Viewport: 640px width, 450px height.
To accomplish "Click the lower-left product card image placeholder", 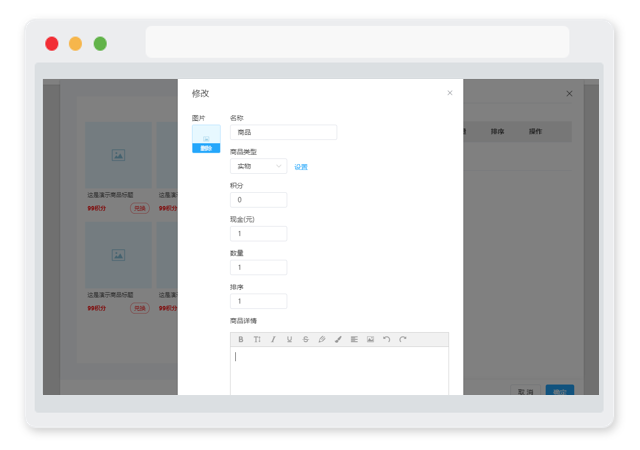I will 118,255.
